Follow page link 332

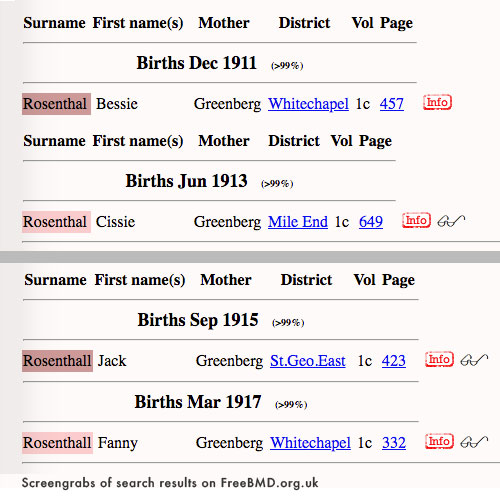394,443
